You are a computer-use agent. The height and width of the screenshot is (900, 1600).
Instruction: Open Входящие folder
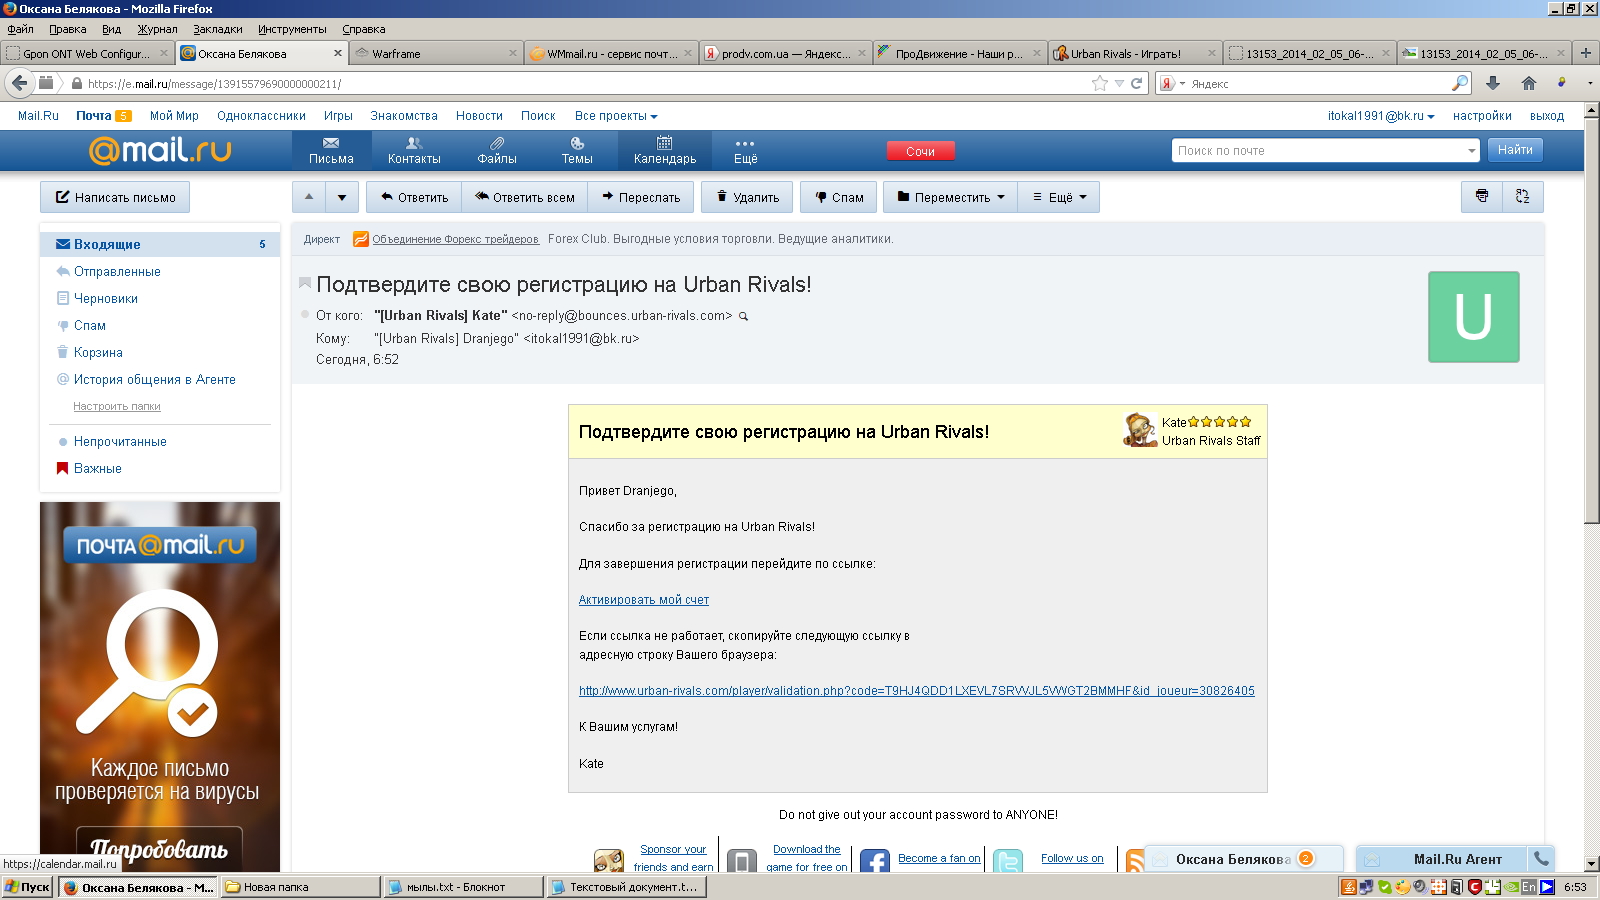(160, 244)
